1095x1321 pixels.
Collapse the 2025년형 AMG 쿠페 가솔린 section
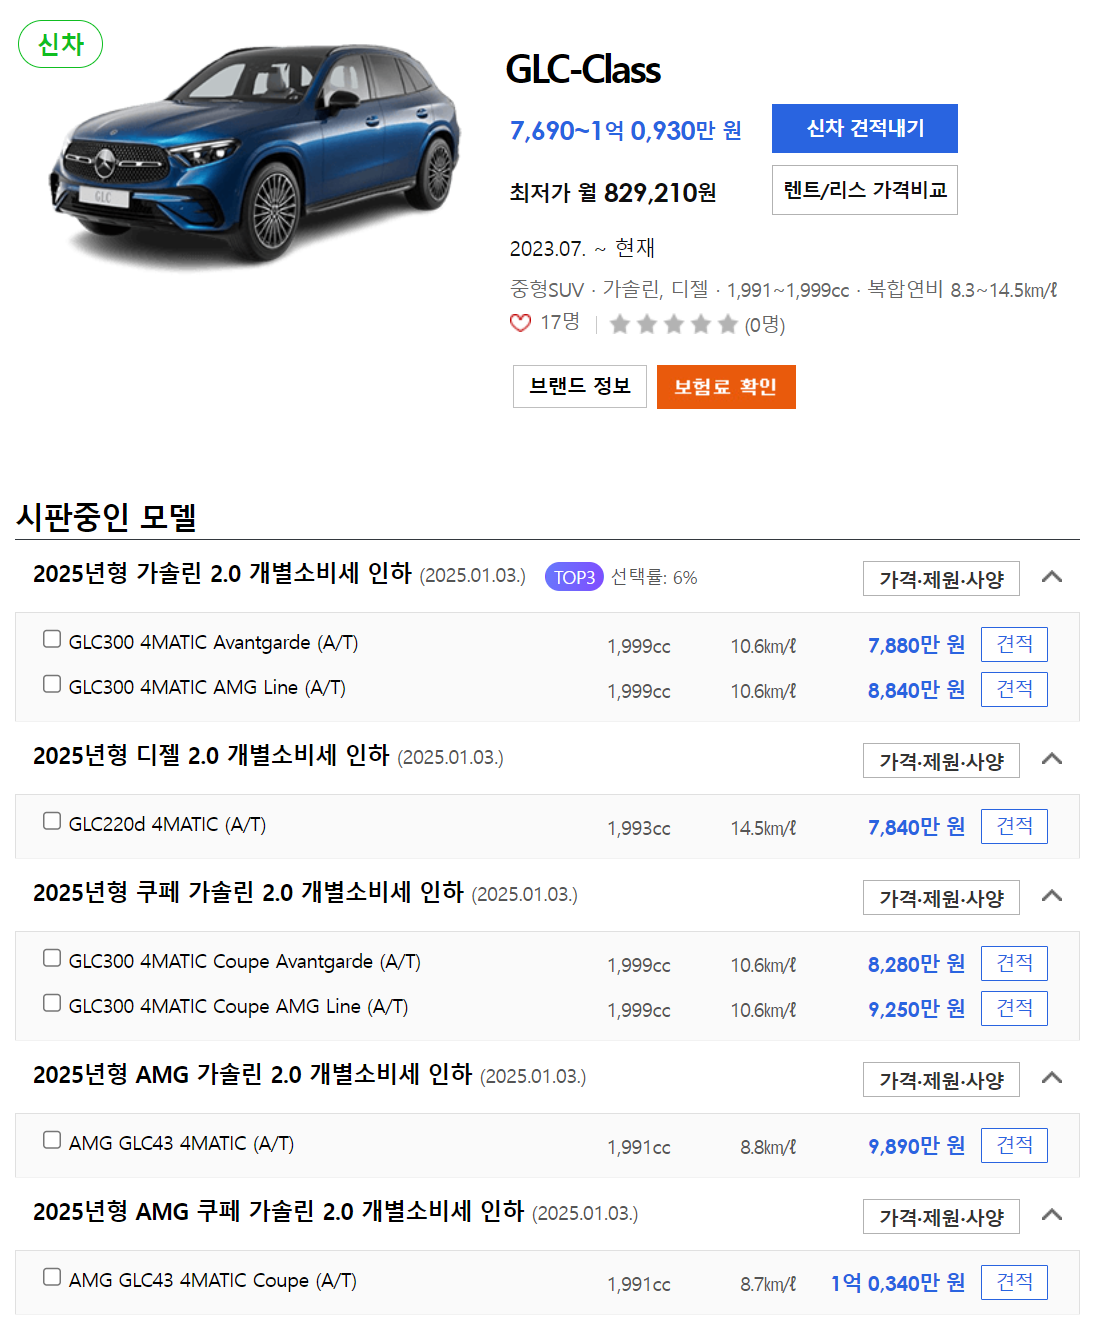tap(1051, 1215)
